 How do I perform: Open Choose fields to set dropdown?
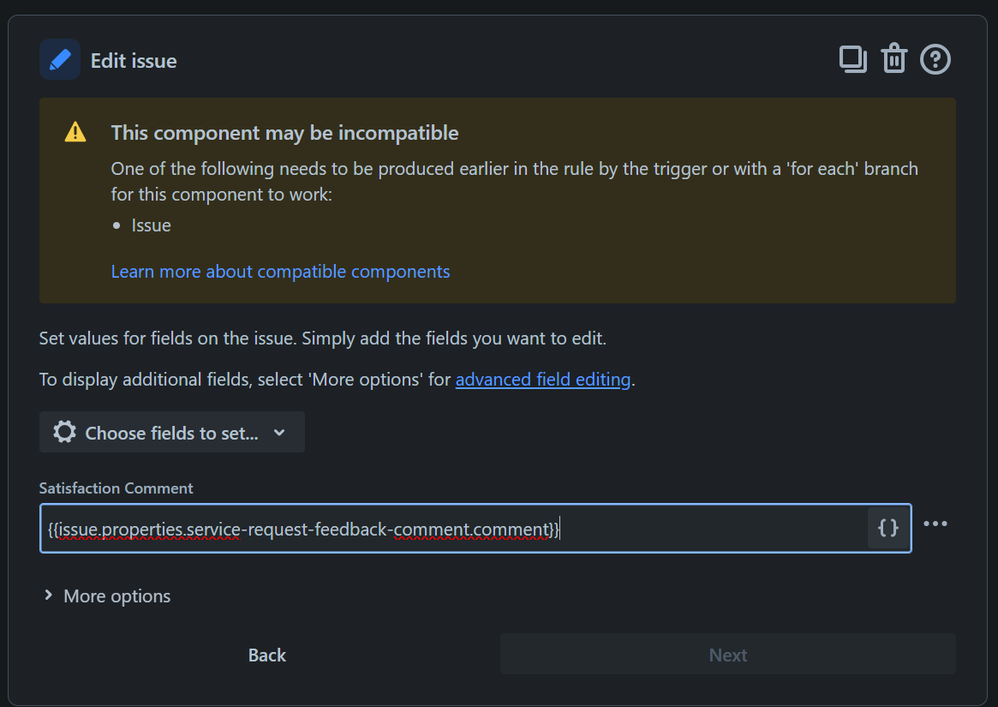(x=172, y=433)
